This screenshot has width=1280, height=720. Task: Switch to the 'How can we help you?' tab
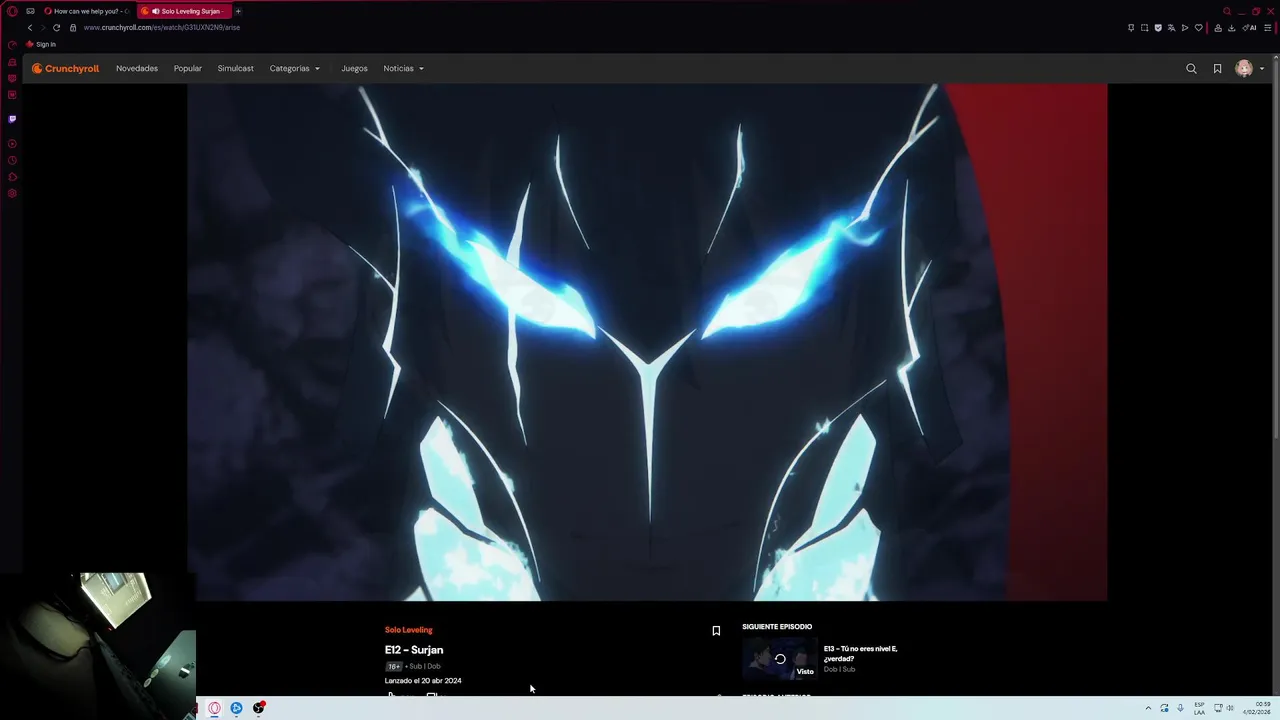point(86,11)
